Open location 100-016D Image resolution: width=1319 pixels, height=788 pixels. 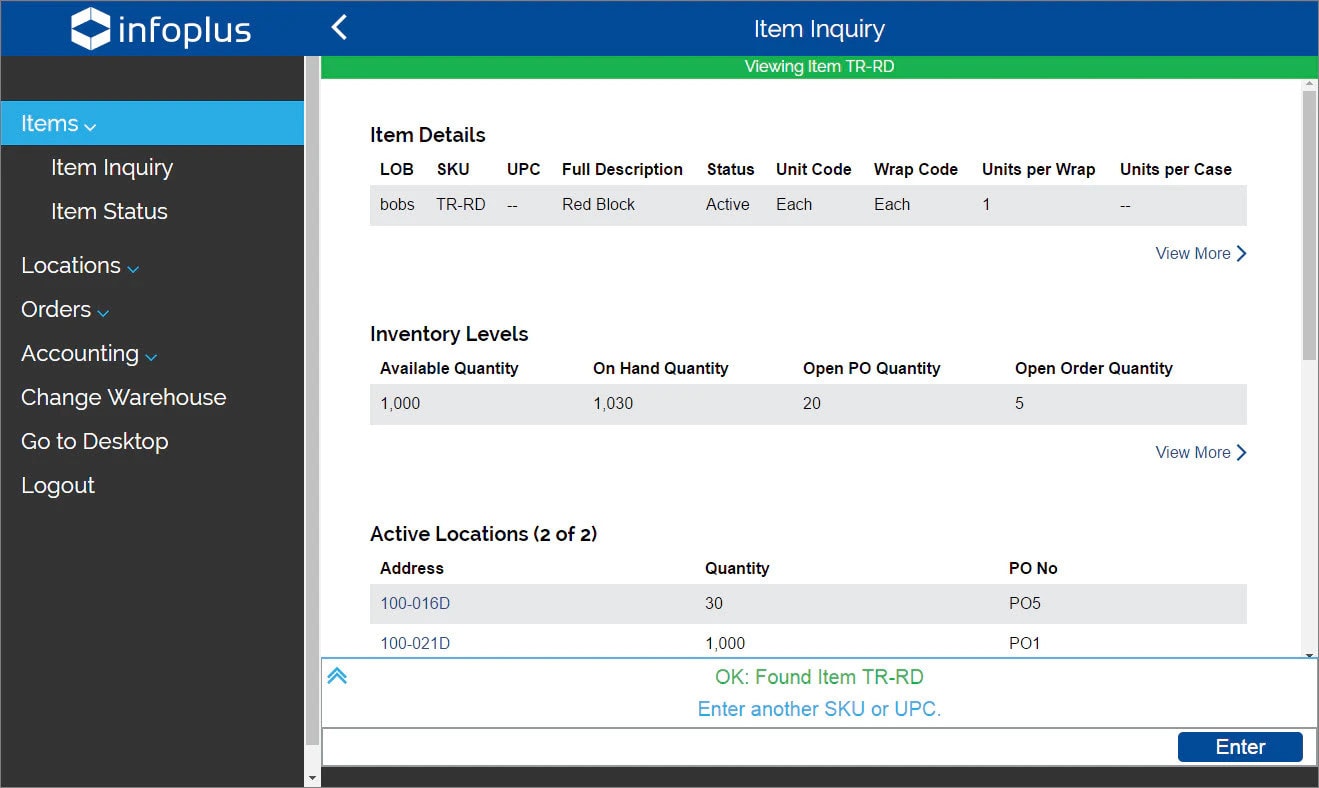(x=414, y=603)
